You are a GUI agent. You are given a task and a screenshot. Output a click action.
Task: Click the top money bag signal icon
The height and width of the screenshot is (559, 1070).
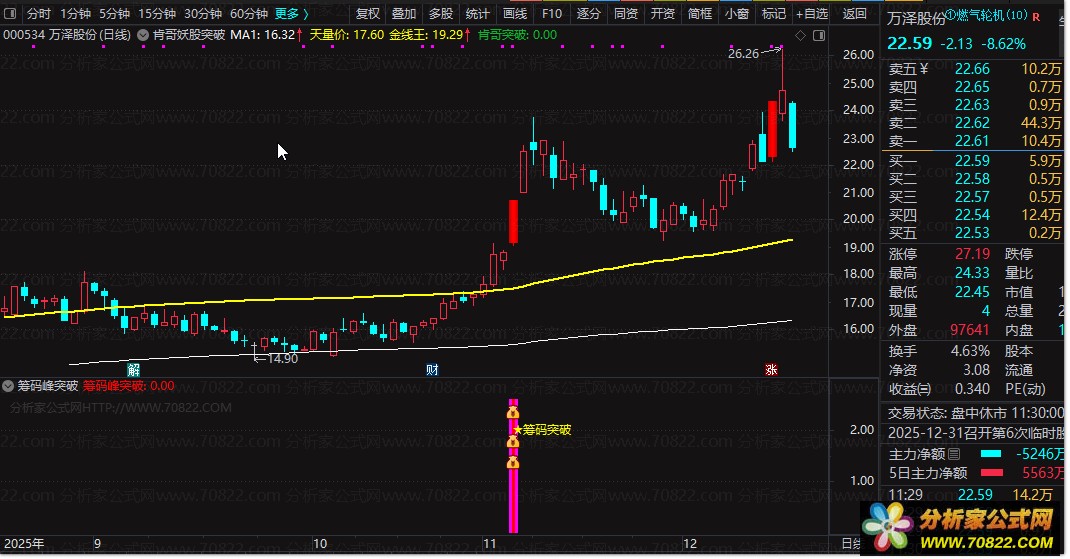pyautogui.click(x=513, y=412)
